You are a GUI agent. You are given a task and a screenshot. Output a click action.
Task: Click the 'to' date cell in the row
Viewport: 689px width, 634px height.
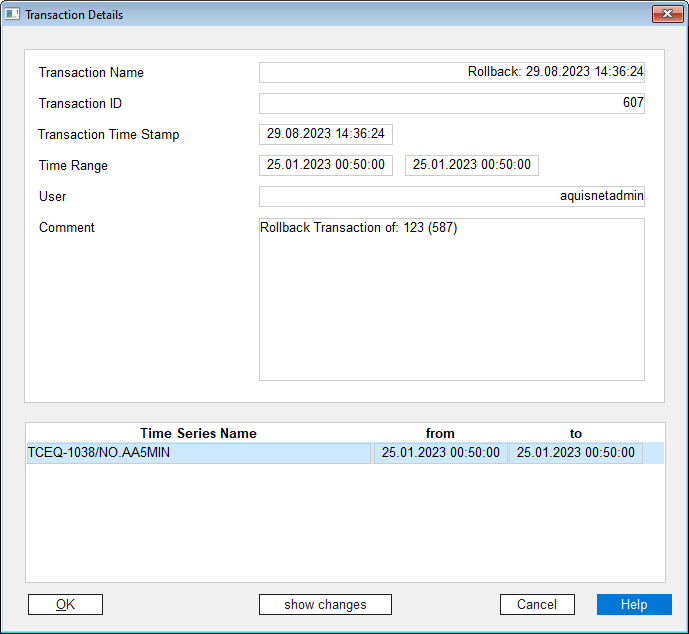pos(575,453)
